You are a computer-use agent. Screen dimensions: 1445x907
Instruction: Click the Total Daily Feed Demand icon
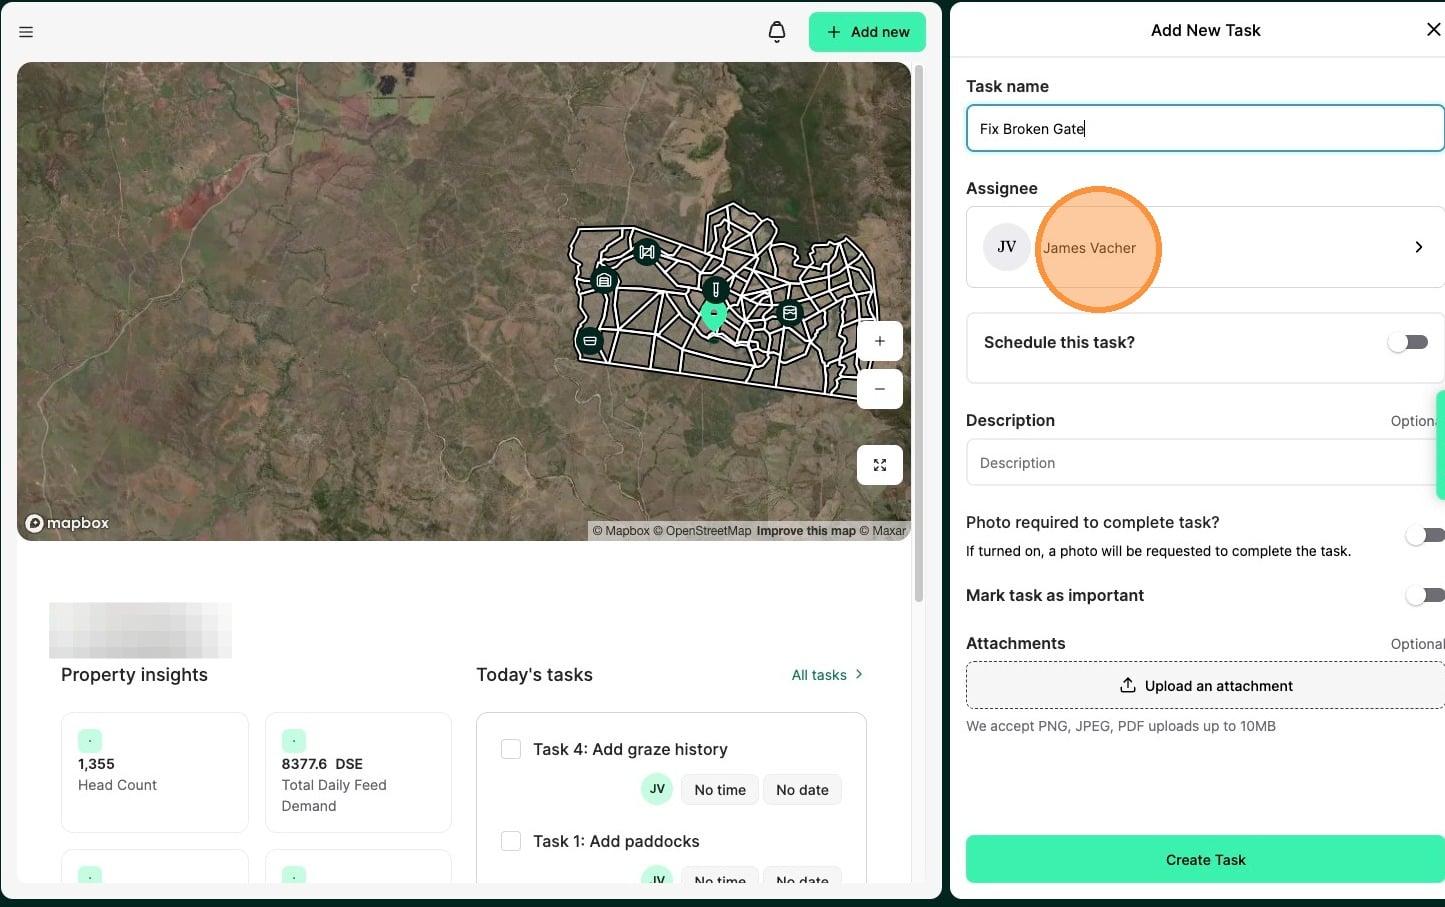click(294, 741)
